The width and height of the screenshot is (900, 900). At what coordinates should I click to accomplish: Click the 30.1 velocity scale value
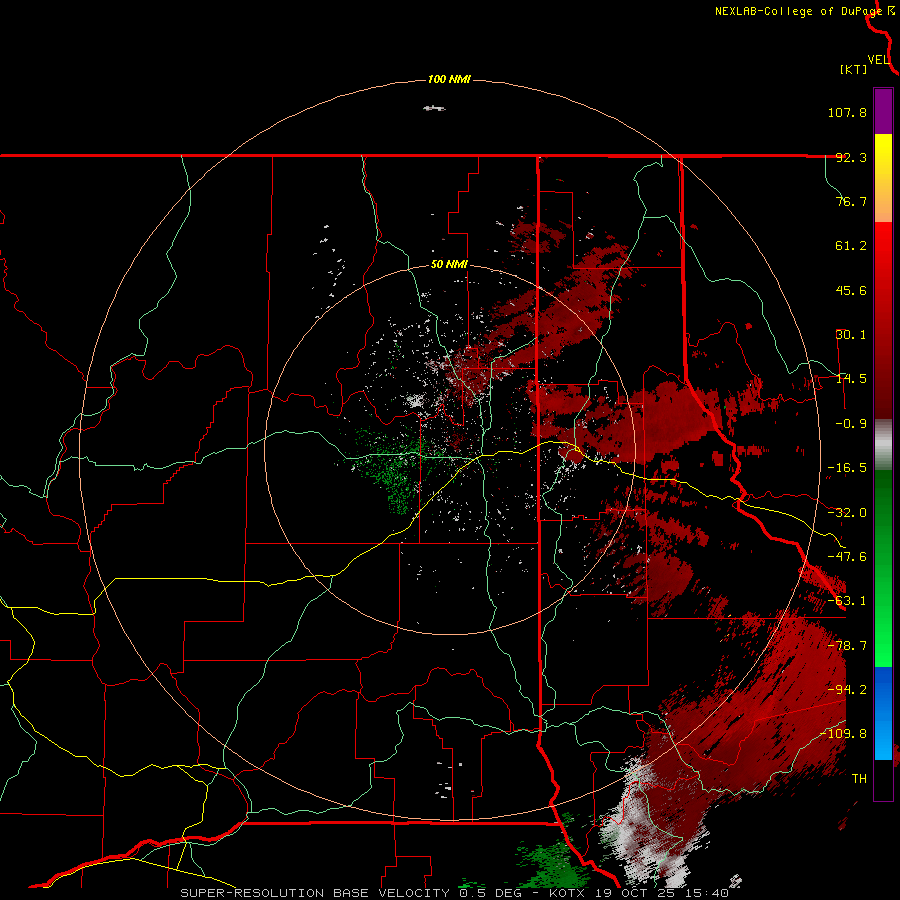(851, 335)
